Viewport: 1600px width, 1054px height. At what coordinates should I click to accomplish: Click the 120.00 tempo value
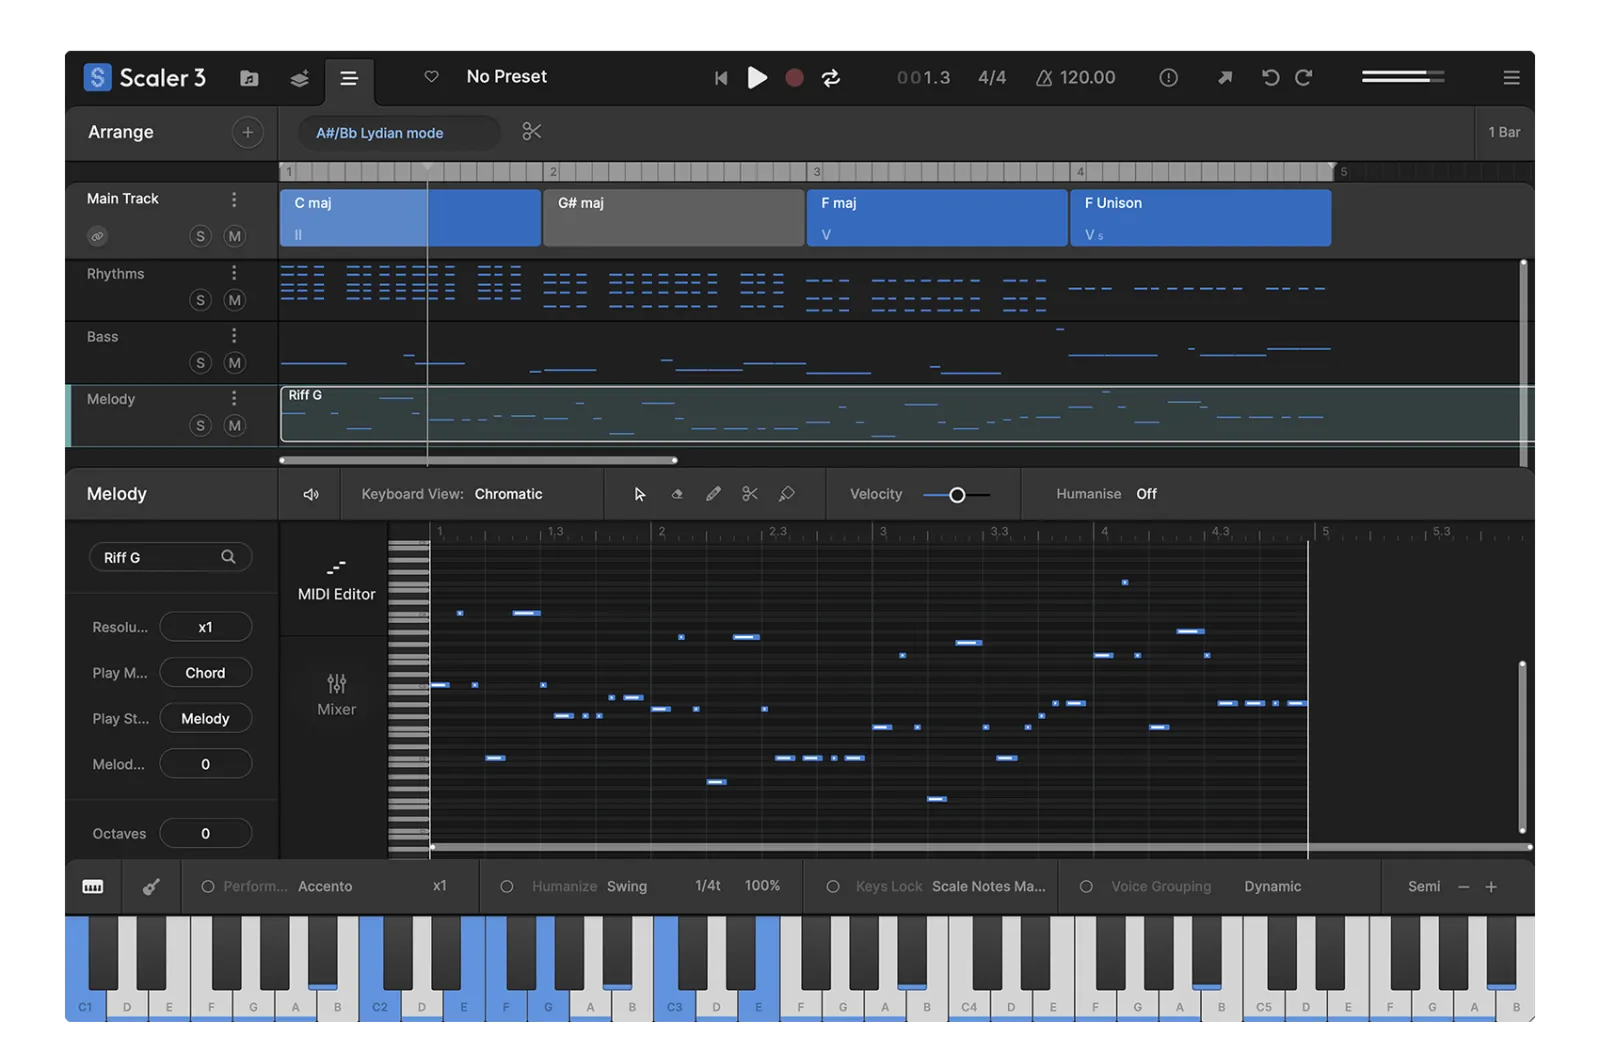[x=1087, y=77]
